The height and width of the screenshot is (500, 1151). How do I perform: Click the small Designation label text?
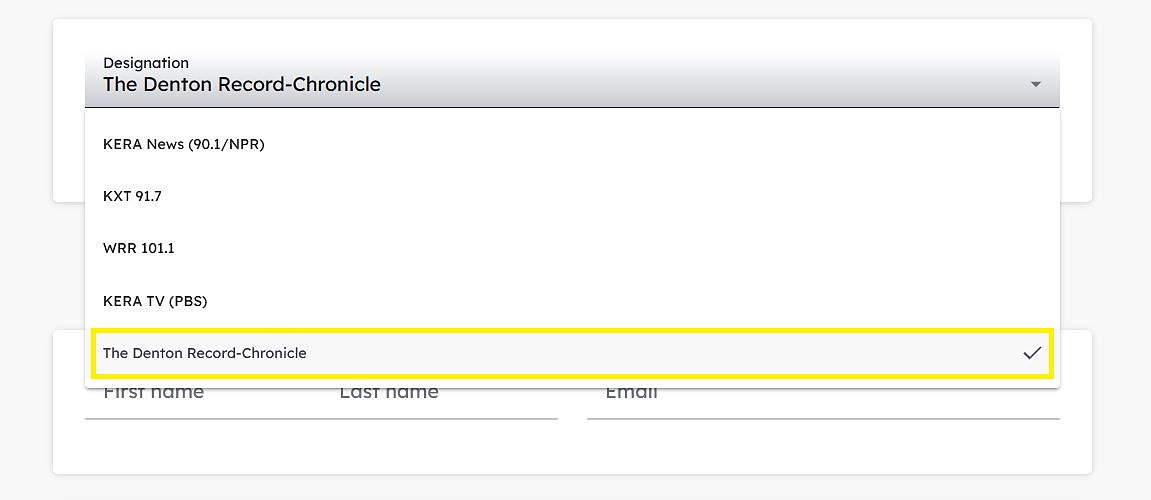[145, 62]
